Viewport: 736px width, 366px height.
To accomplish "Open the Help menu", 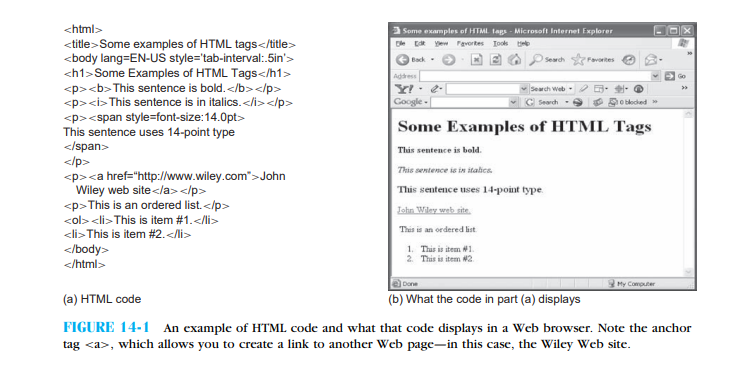I will 523,43.
